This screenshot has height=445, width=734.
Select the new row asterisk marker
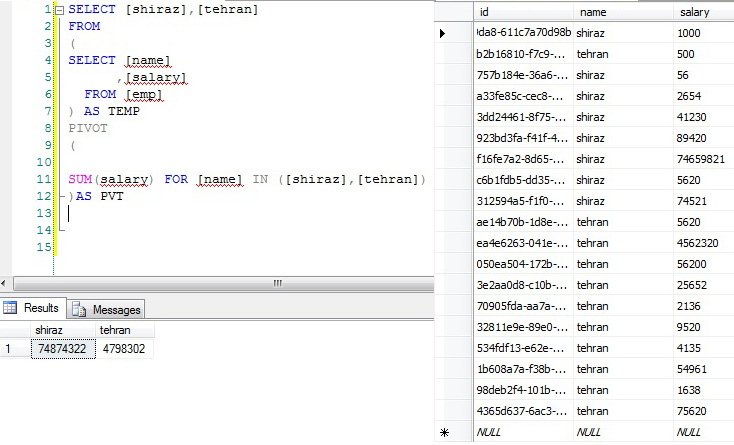point(443,432)
